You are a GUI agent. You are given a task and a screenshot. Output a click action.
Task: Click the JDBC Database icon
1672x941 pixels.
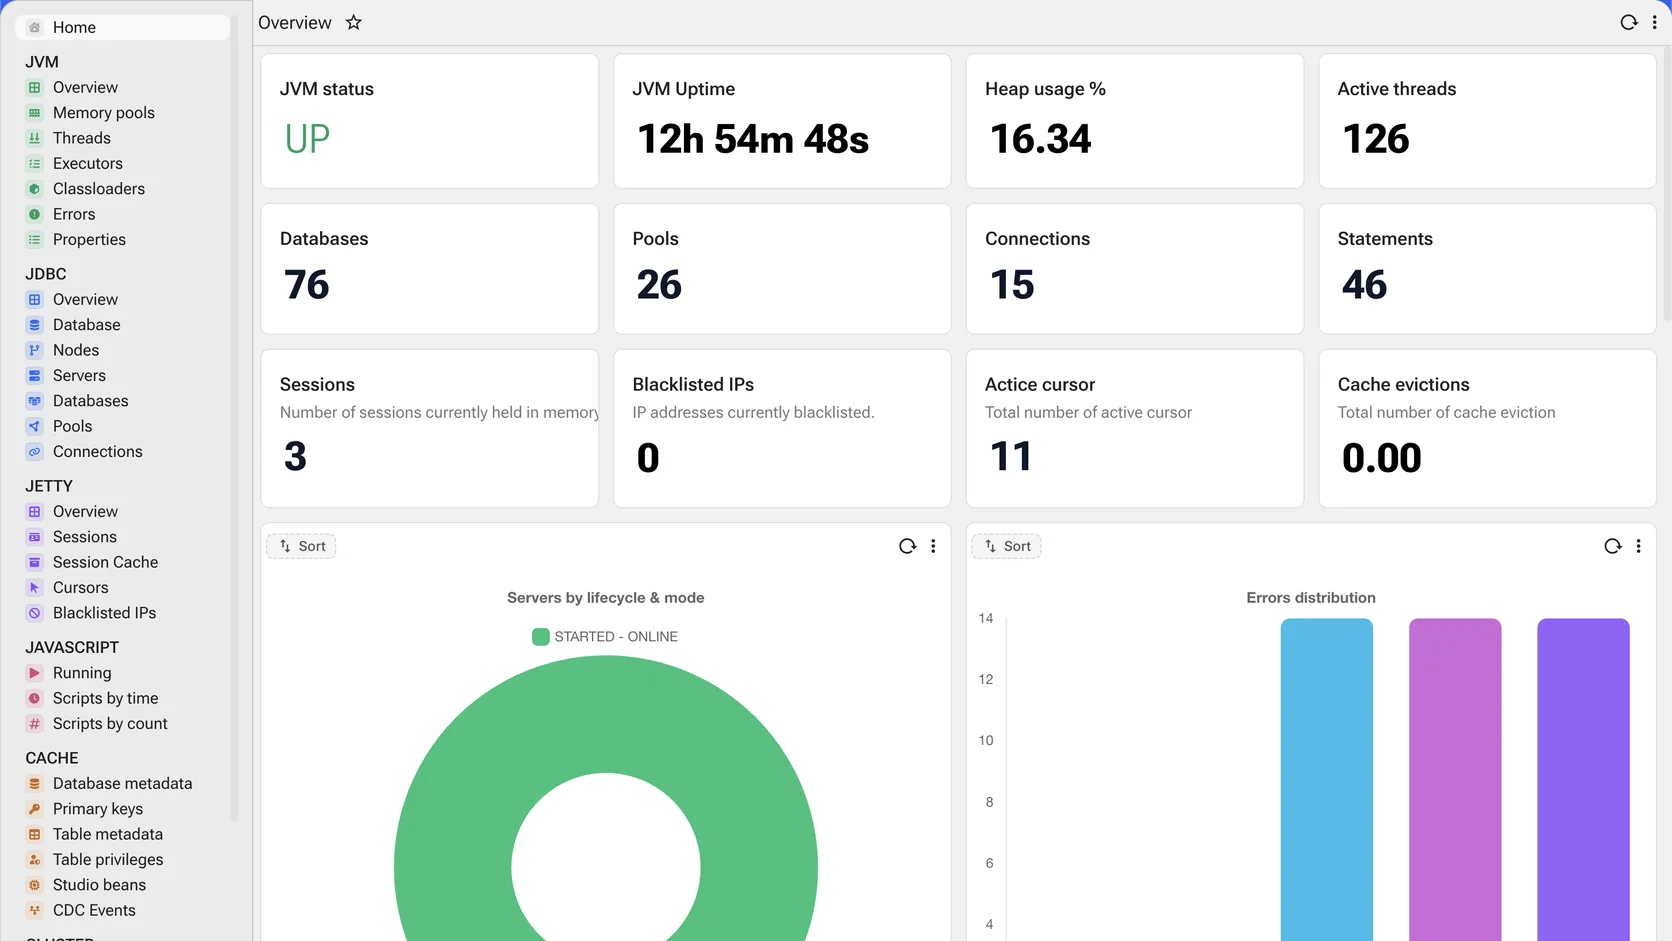pos(34,325)
